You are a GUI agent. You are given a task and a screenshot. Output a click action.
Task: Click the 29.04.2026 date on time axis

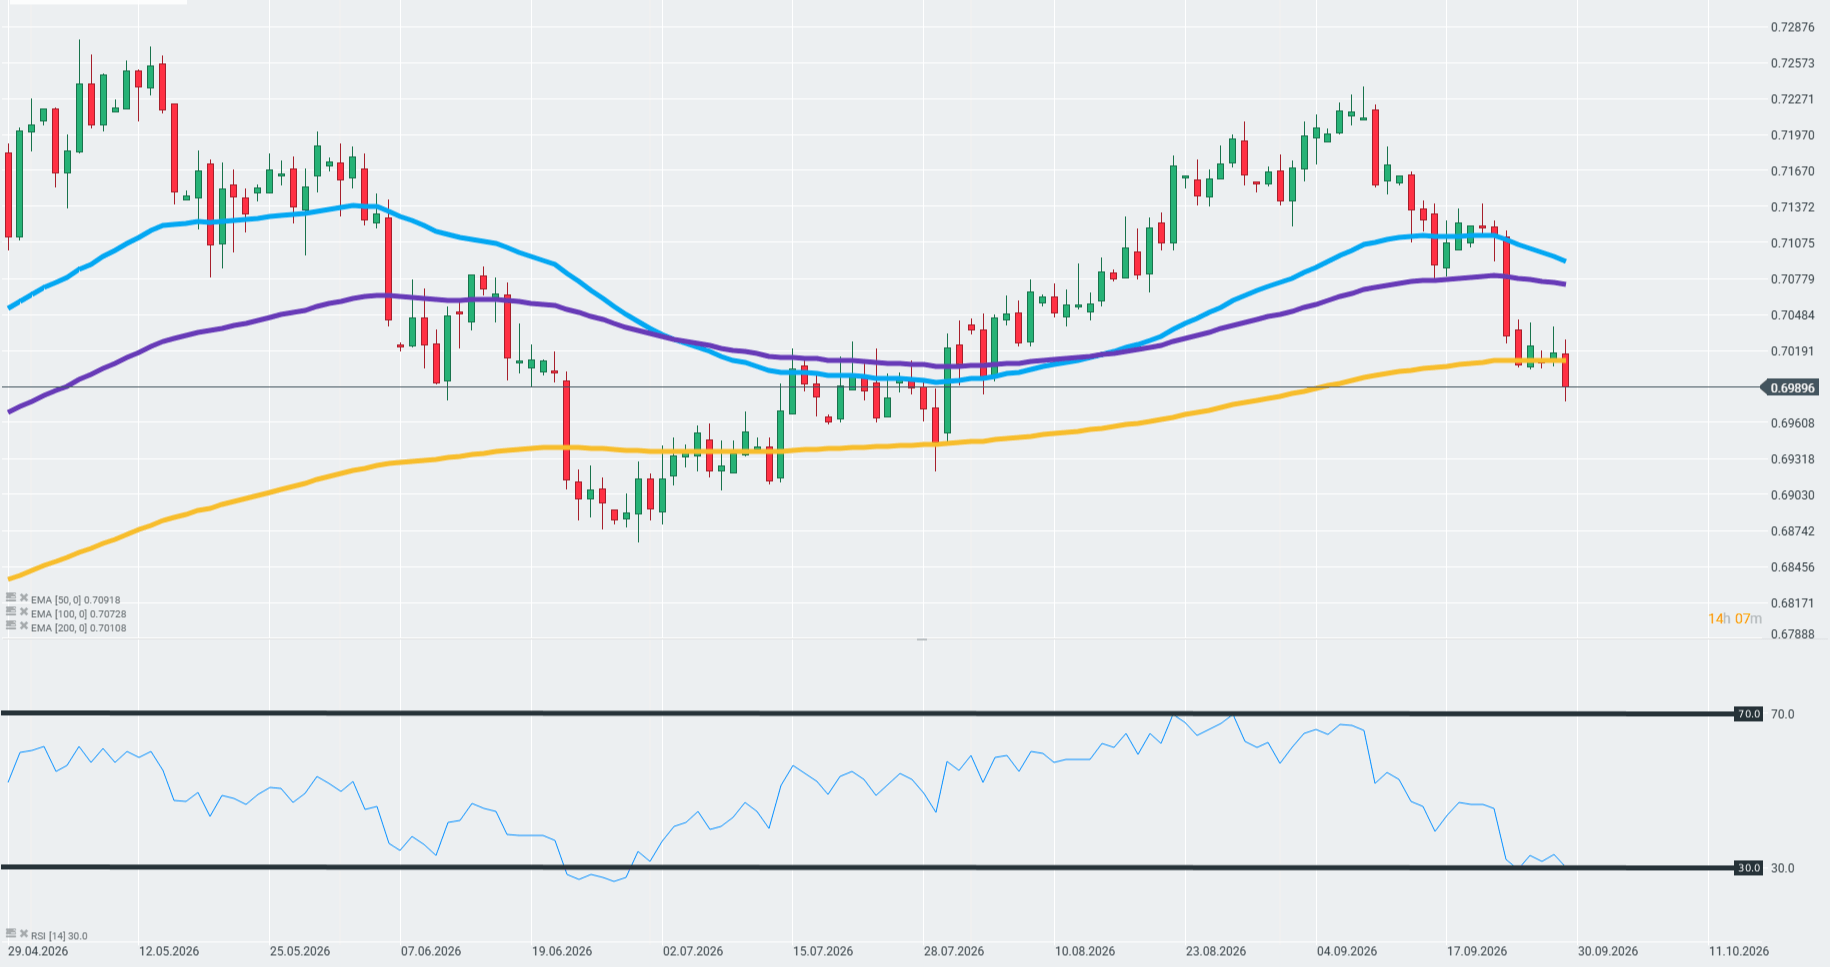pyautogui.click(x=39, y=951)
